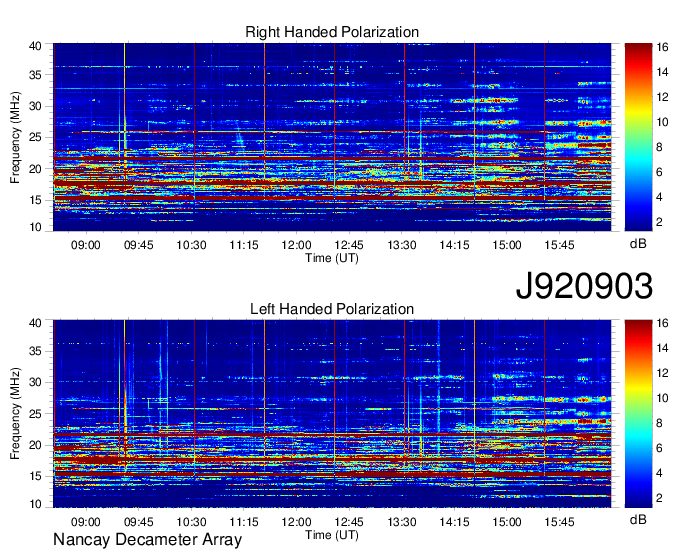Click the 12 value on upper colorbar
The width and height of the screenshot is (680, 552).
(x=662, y=97)
